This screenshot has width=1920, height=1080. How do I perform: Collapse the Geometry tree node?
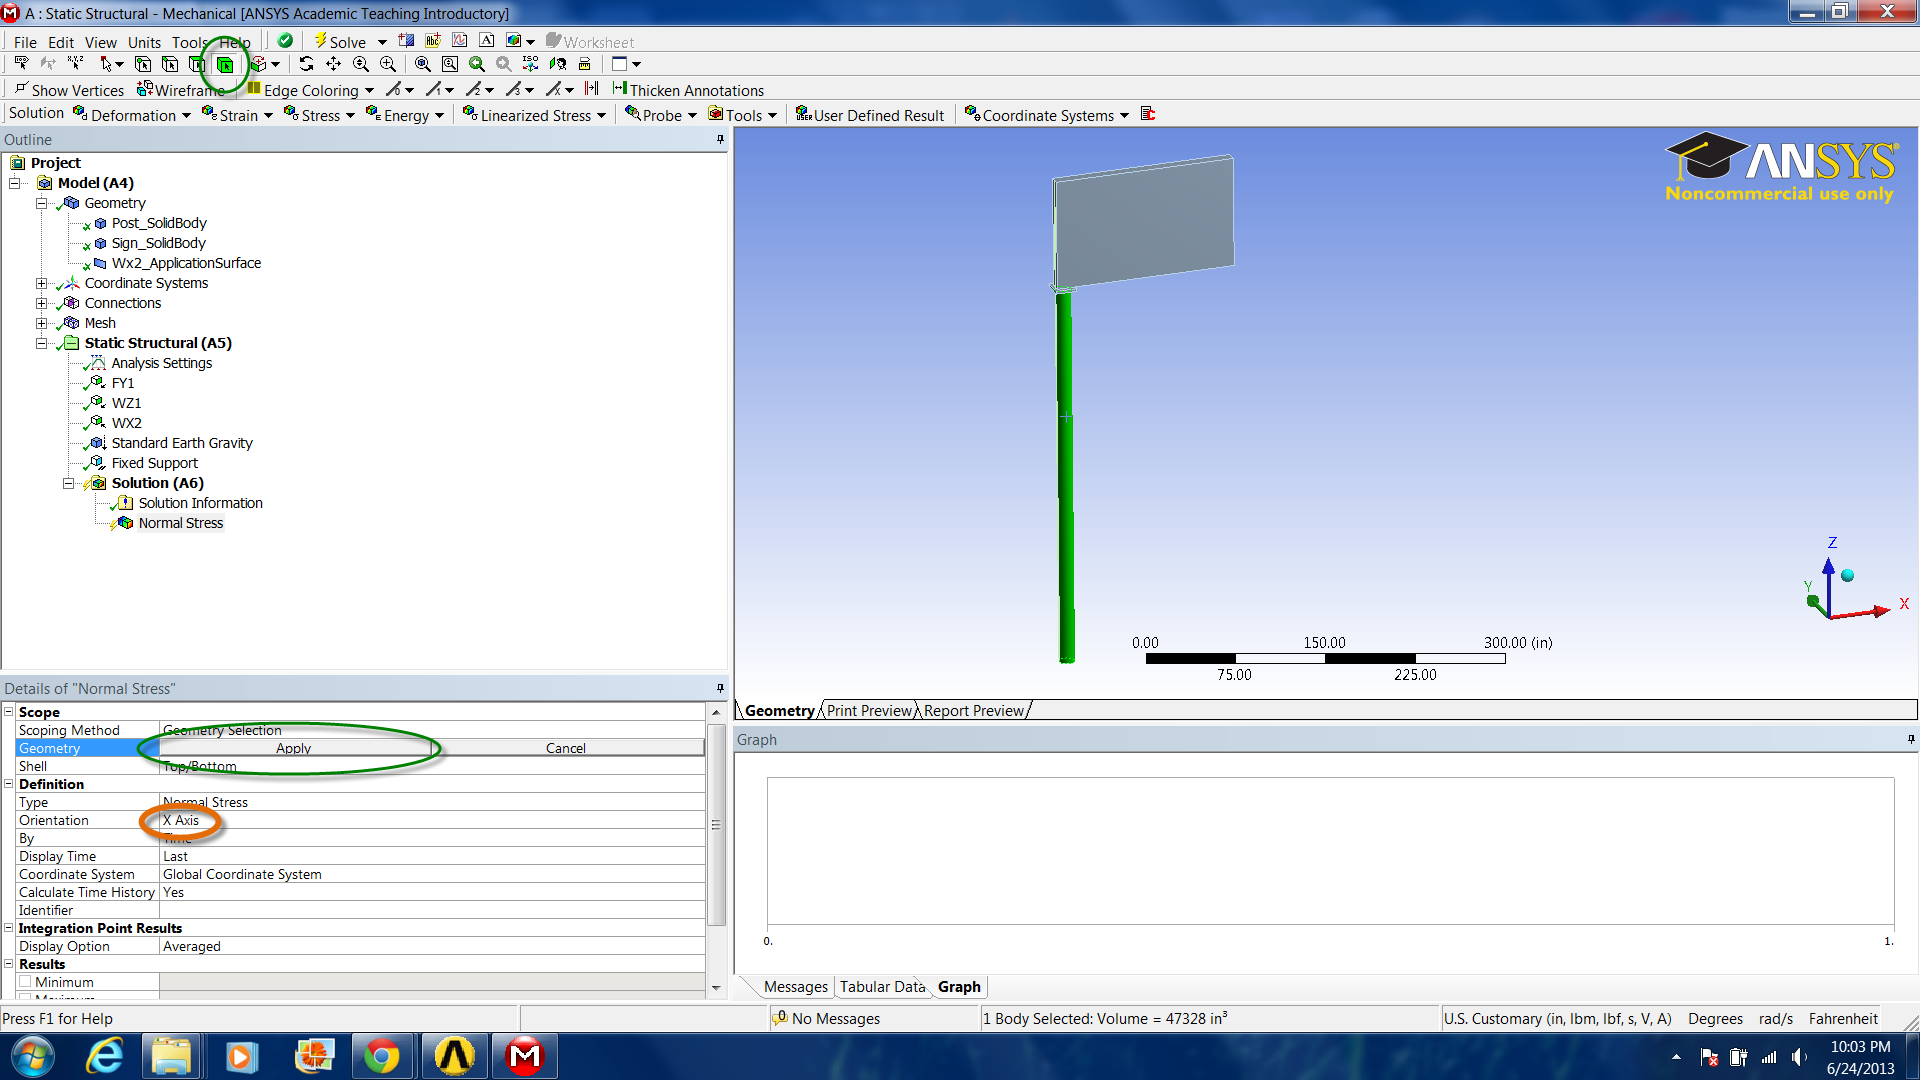click(41, 203)
